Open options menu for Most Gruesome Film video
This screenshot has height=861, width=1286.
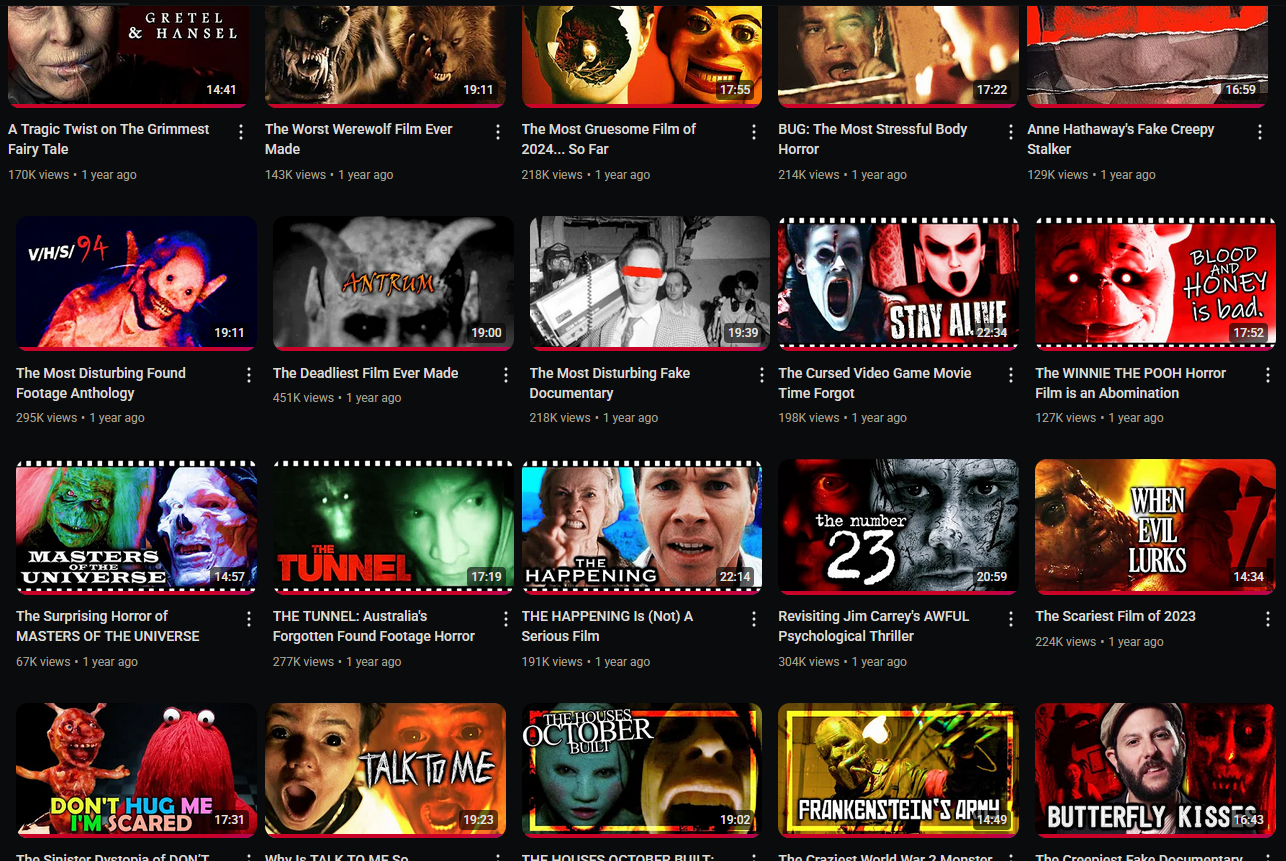755,132
